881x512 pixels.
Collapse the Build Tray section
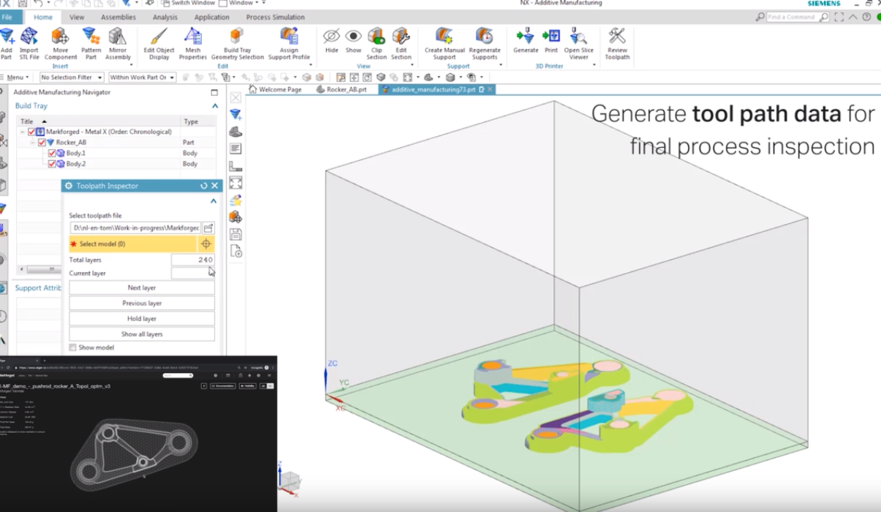[215, 106]
